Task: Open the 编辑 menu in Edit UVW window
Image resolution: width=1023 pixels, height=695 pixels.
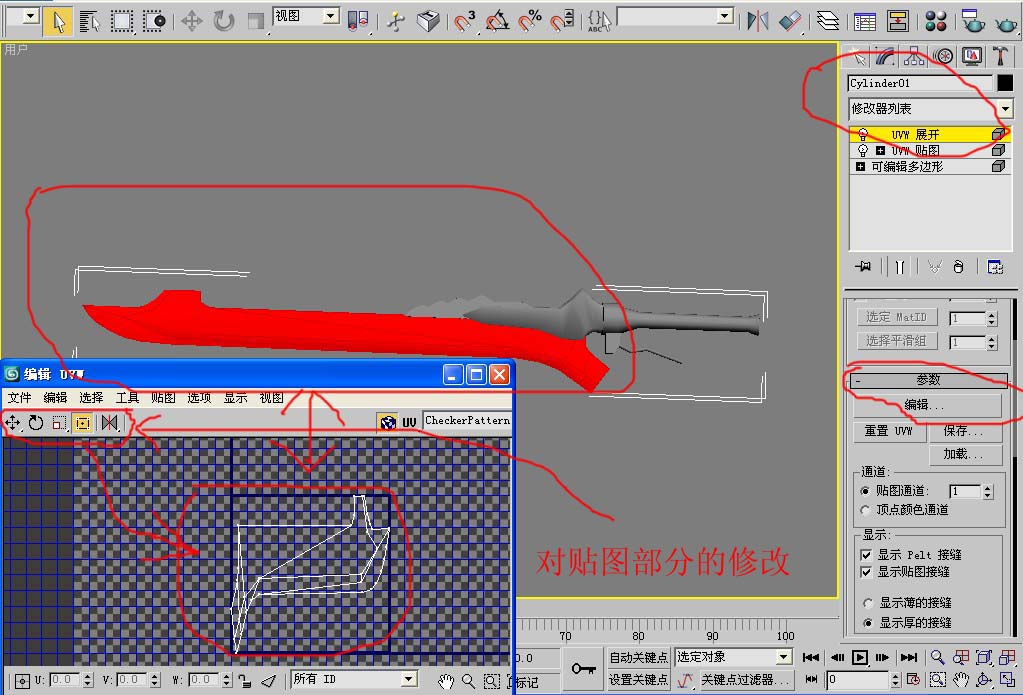Action: pos(55,397)
